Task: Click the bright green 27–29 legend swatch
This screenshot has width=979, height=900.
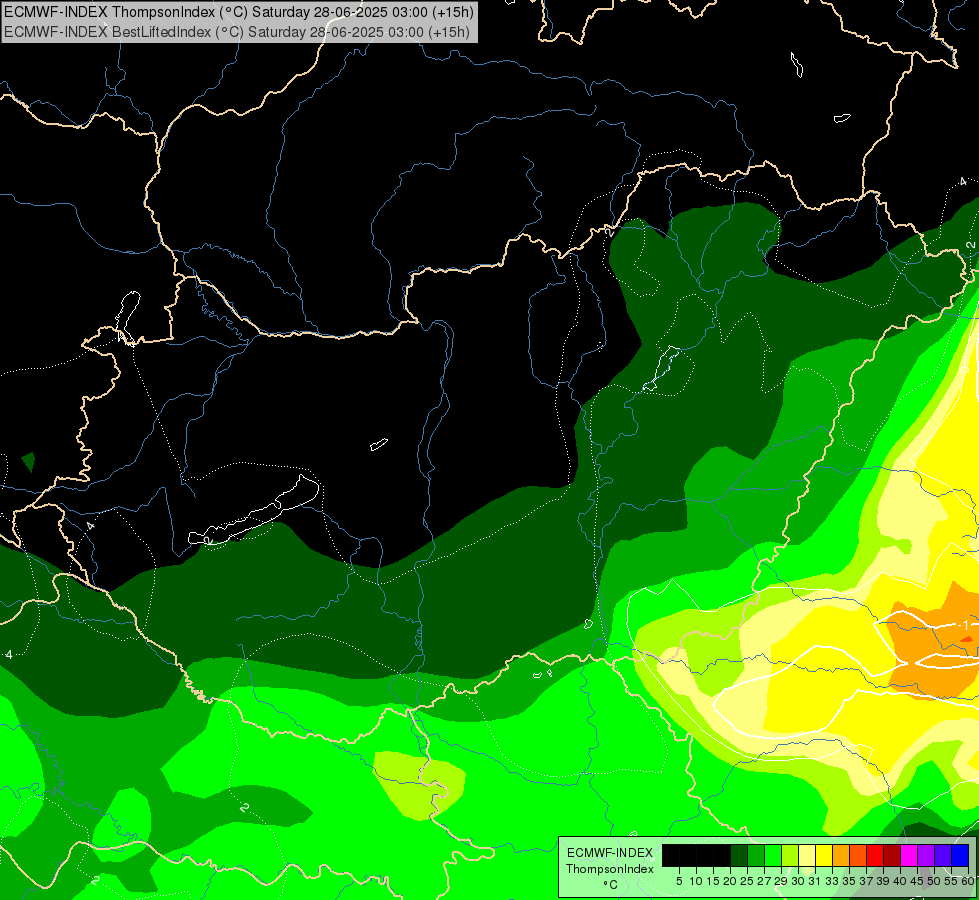Action: (773, 855)
